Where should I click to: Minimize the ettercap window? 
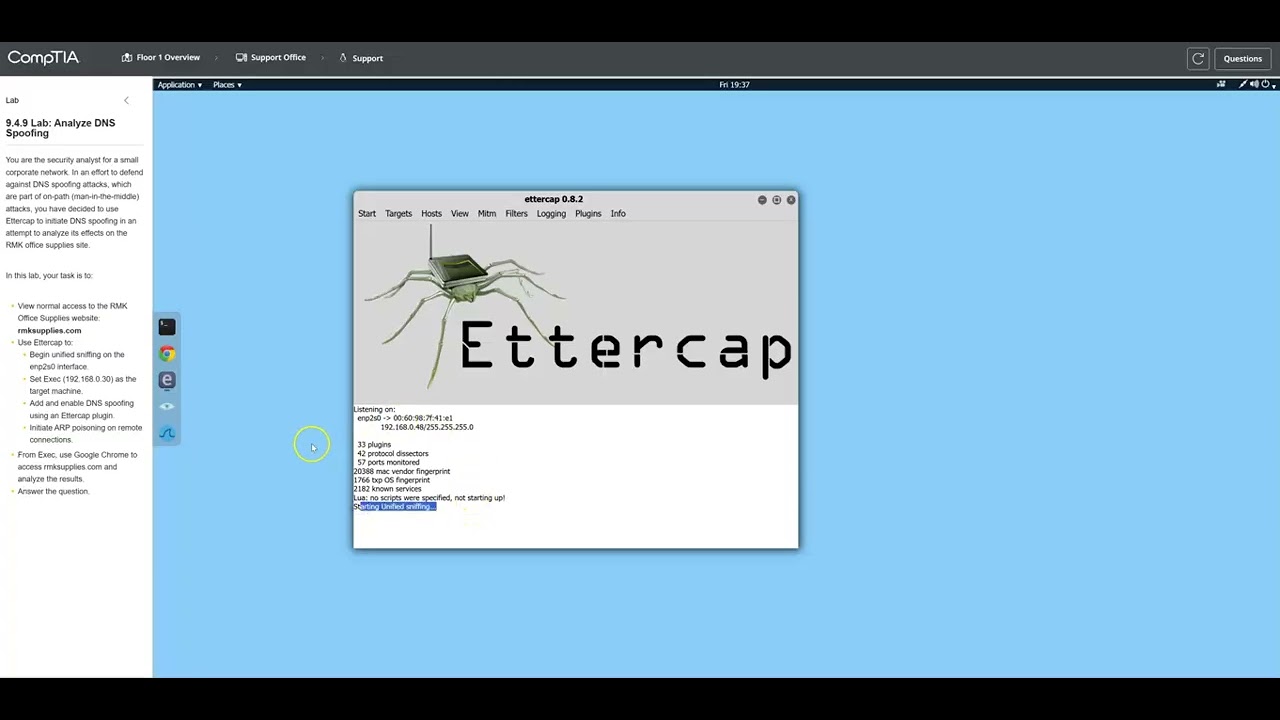click(x=762, y=200)
